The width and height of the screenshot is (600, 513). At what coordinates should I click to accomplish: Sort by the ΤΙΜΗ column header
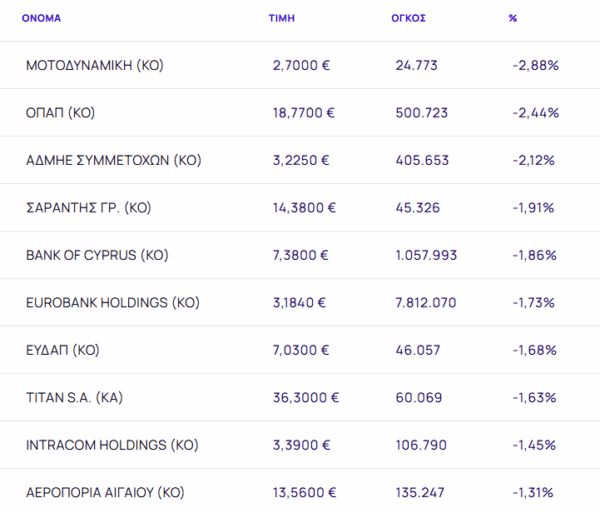point(282,18)
